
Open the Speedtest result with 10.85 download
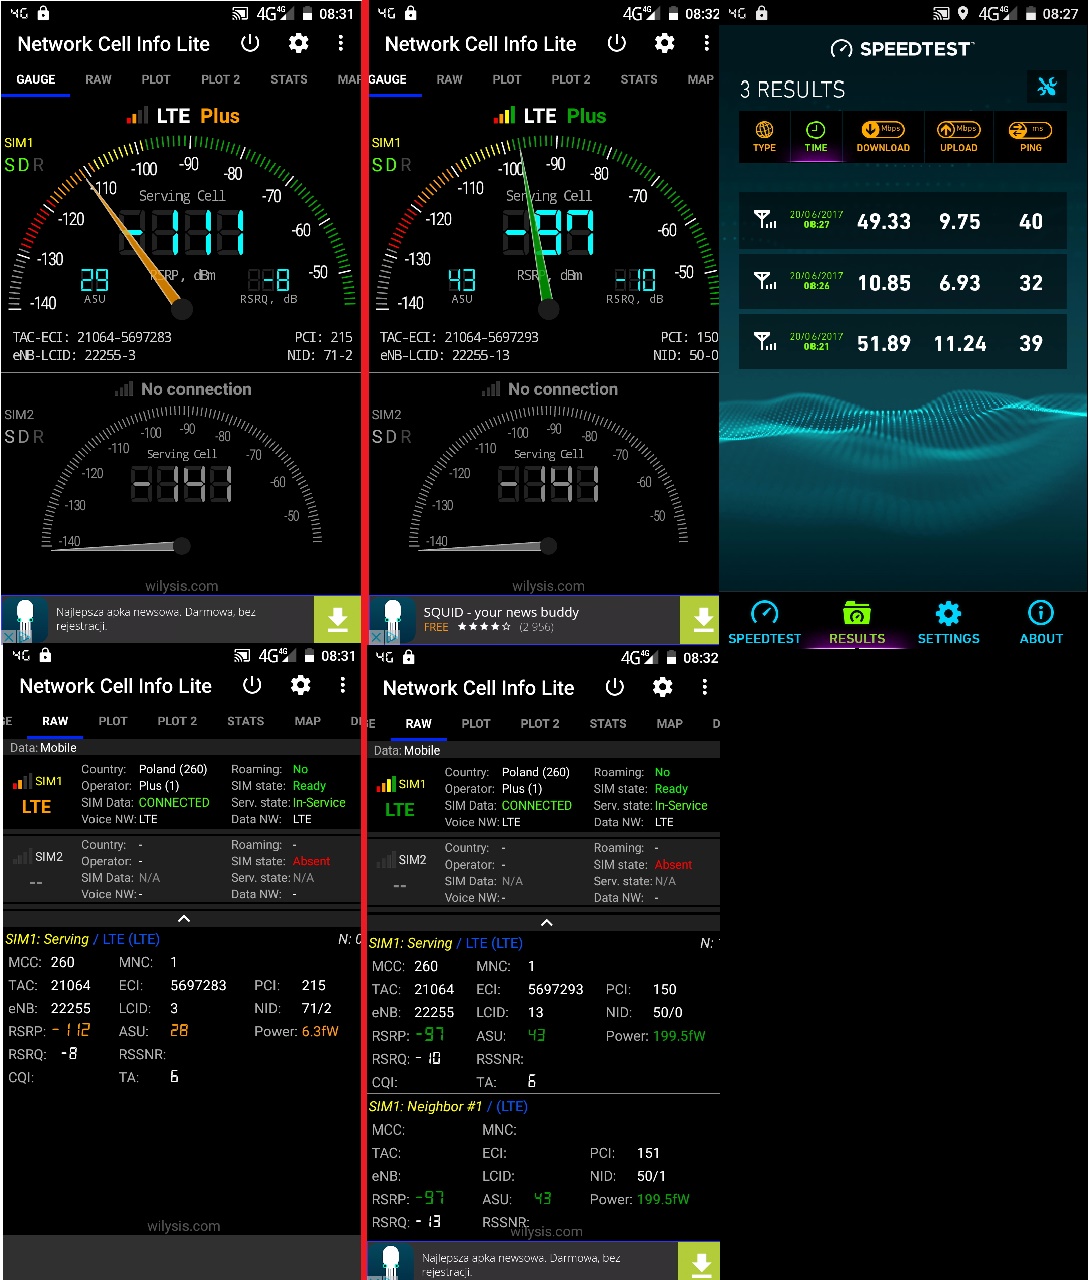(903, 283)
